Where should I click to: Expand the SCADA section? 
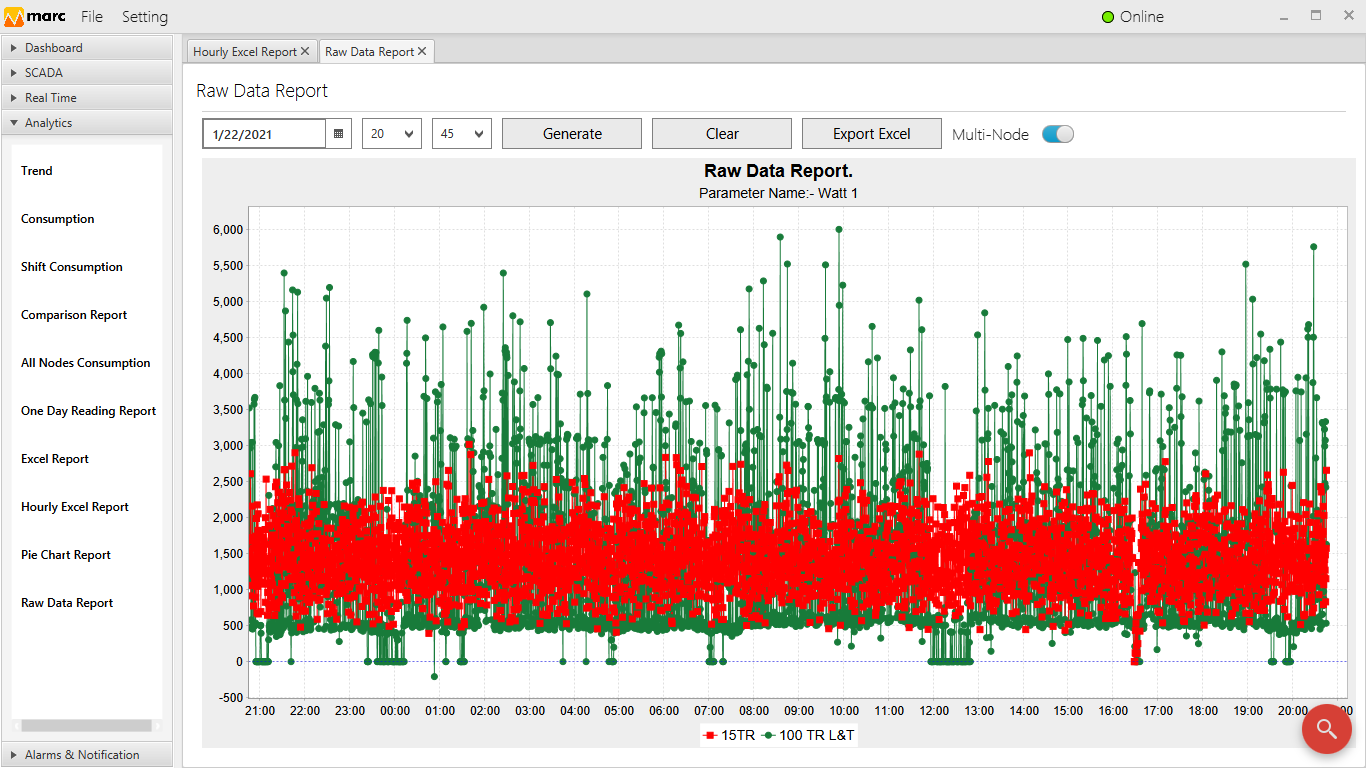(x=86, y=73)
